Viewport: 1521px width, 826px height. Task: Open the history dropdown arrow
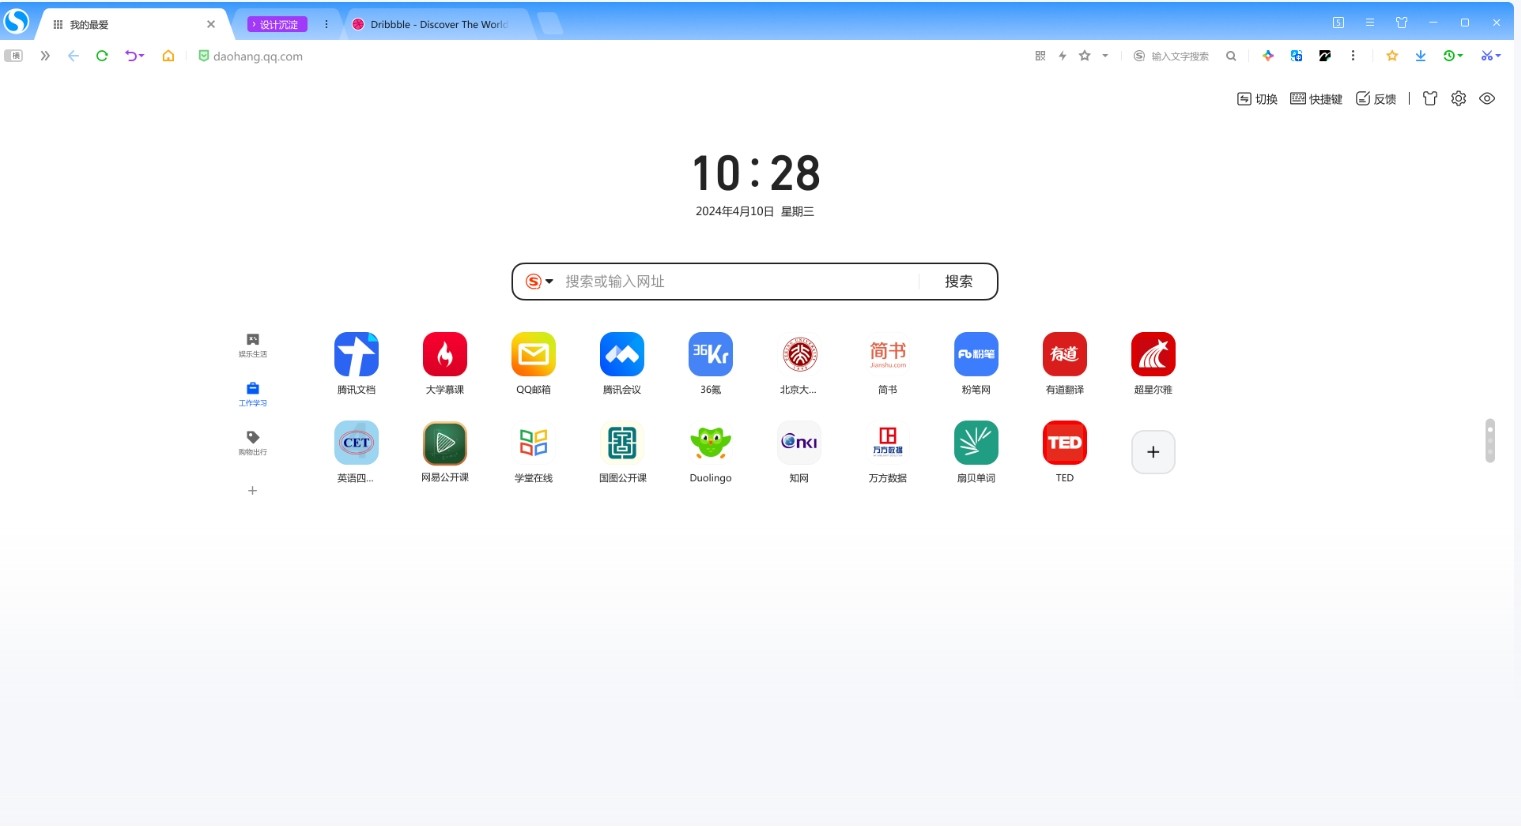coord(1463,56)
